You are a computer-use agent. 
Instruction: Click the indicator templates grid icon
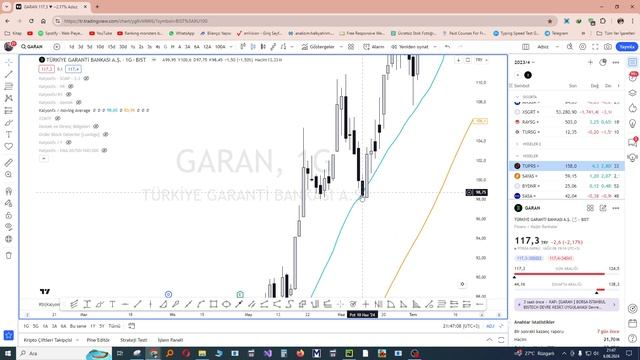coord(351,47)
